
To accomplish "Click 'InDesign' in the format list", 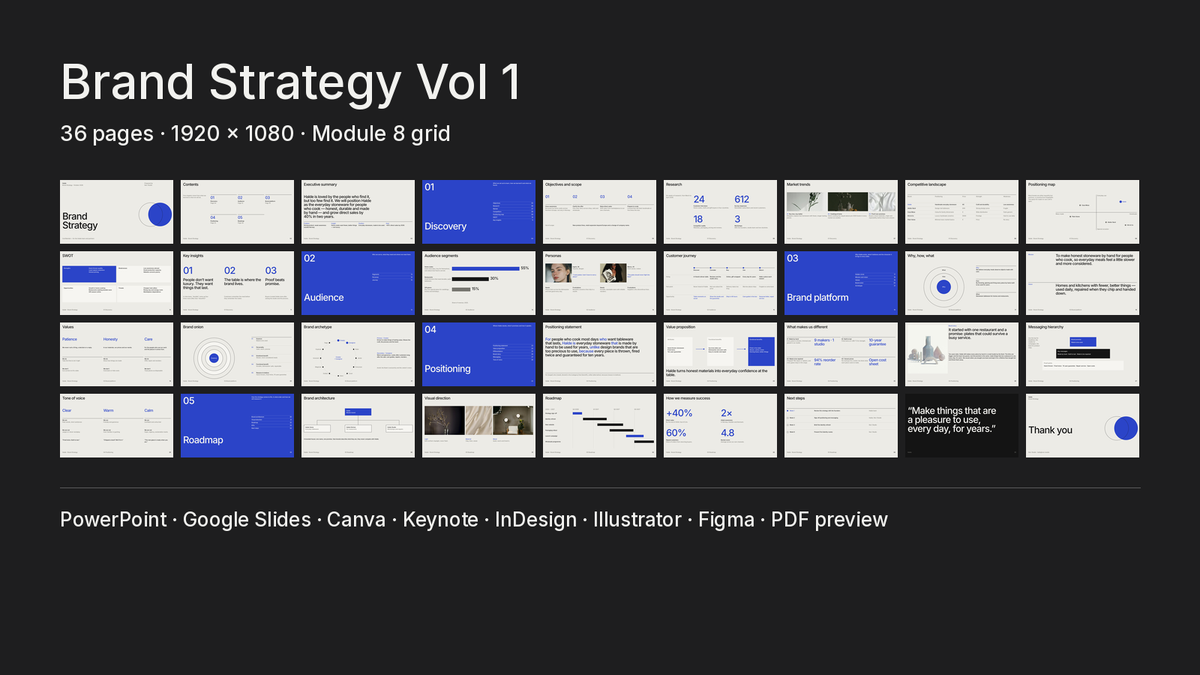I will (536, 520).
